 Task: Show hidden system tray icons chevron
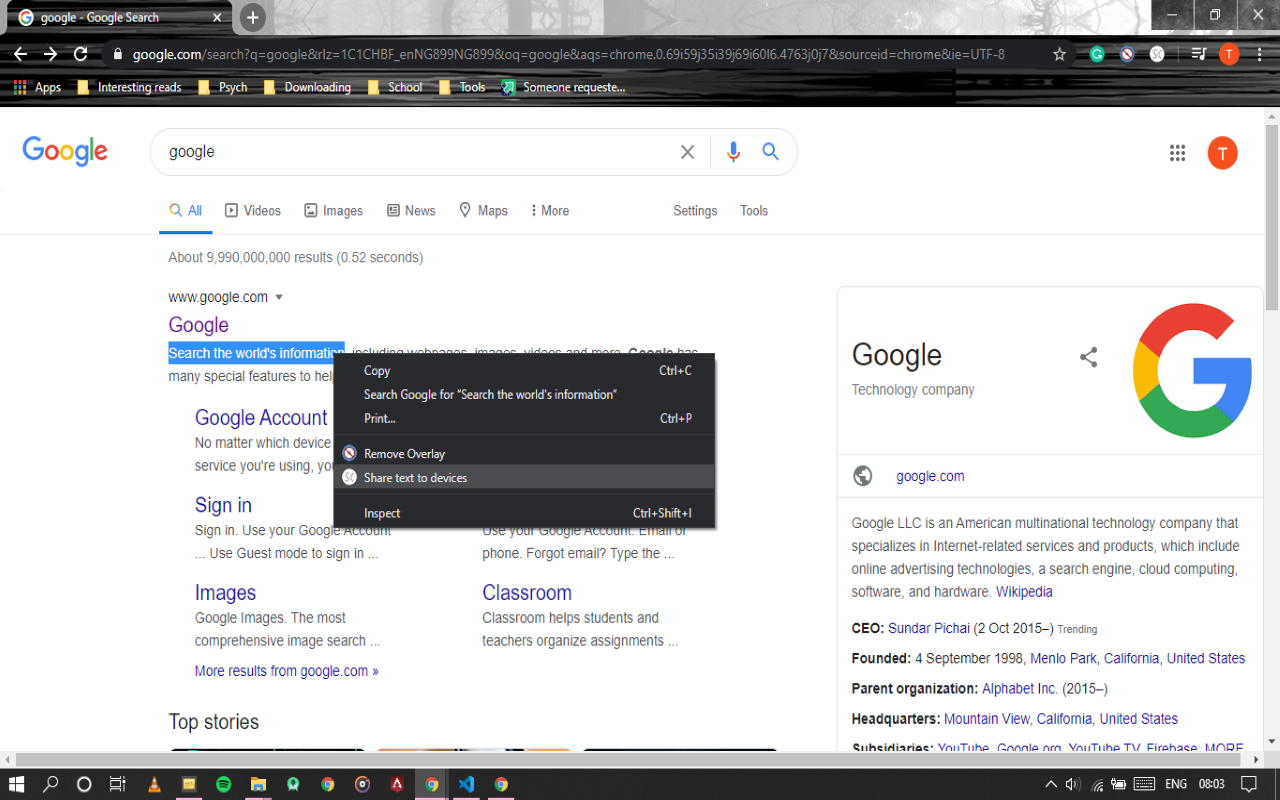[1050, 784]
